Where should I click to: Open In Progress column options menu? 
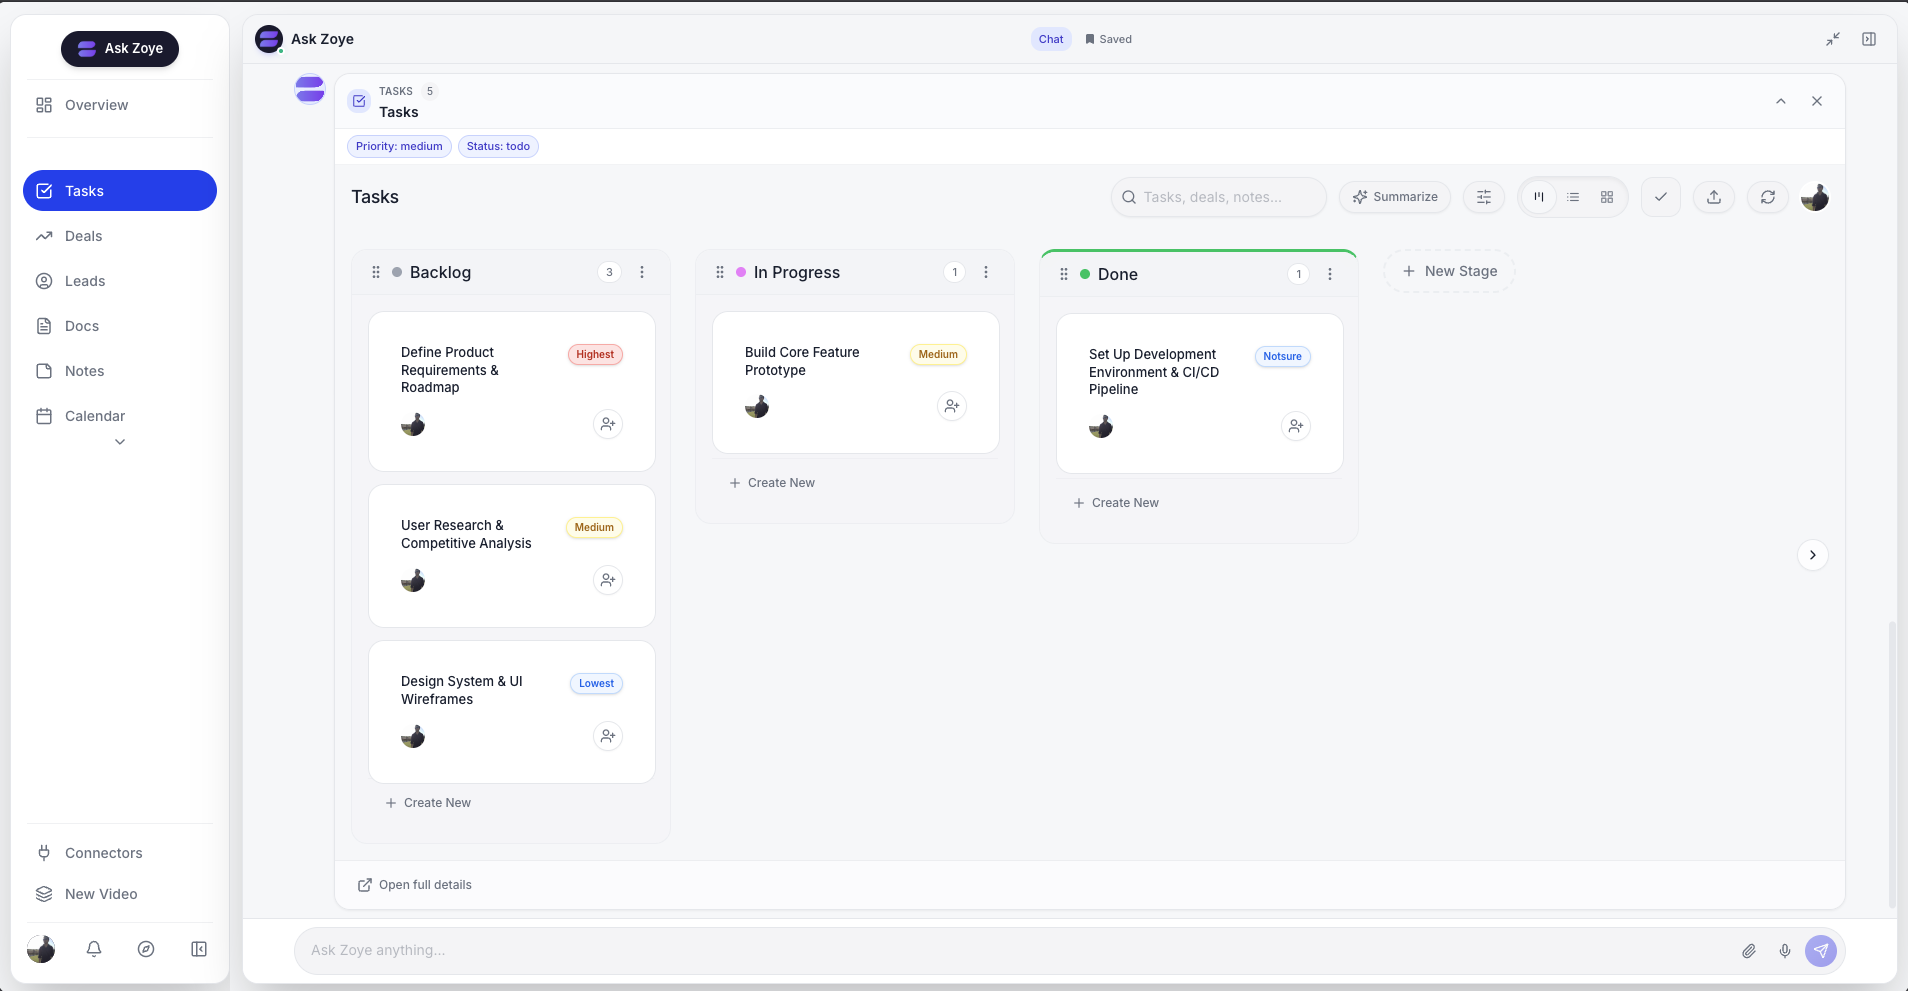click(x=986, y=272)
